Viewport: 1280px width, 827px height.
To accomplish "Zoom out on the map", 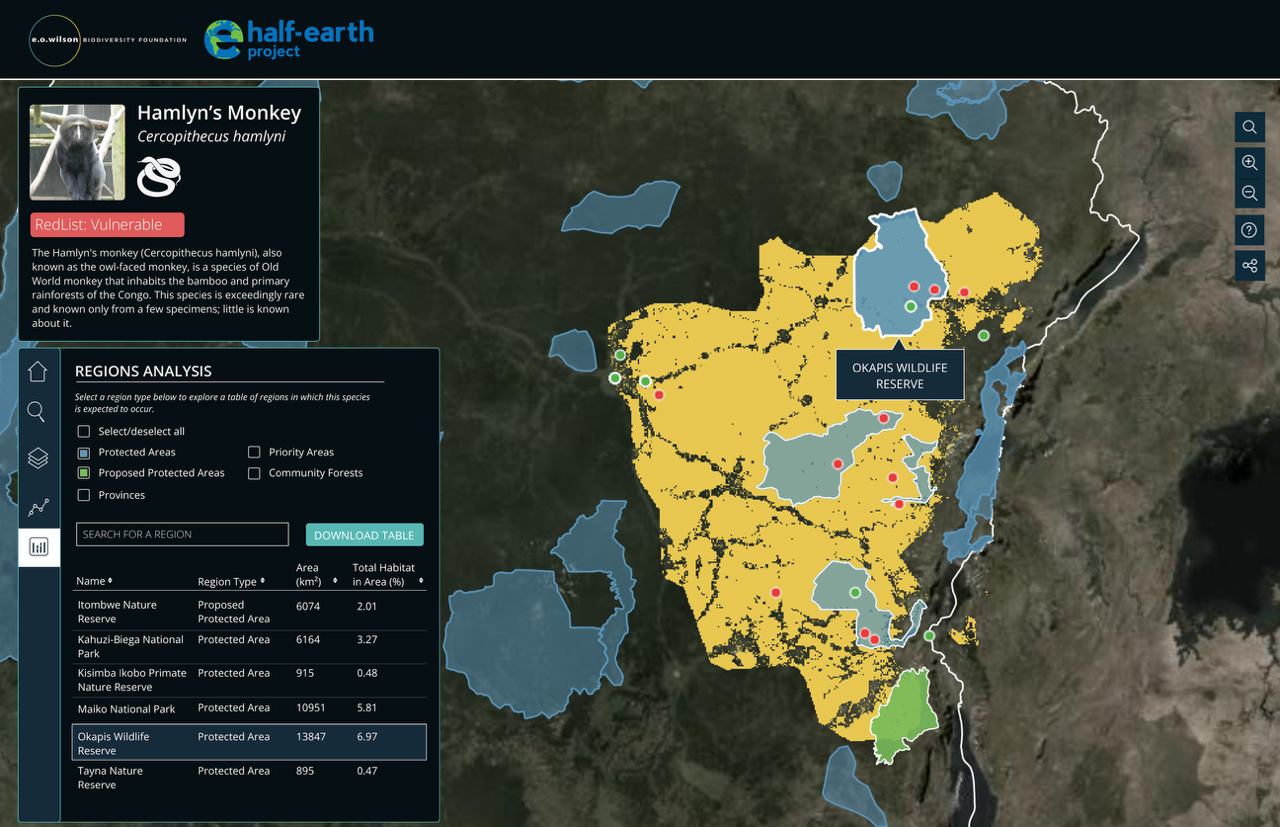I will pyautogui.click(x=1249, y=193).
